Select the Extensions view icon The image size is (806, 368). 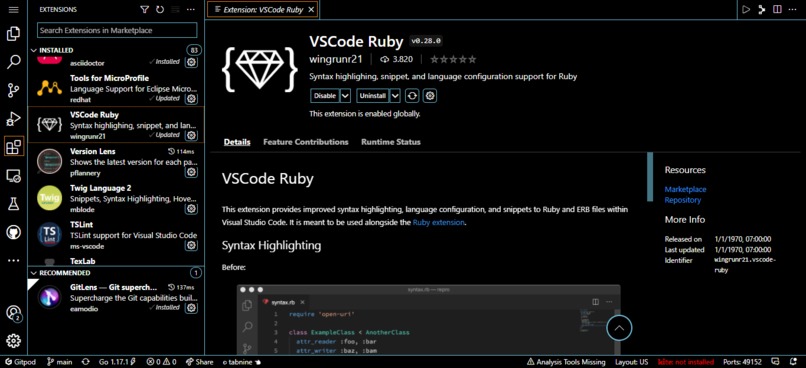tap(13, 147)
